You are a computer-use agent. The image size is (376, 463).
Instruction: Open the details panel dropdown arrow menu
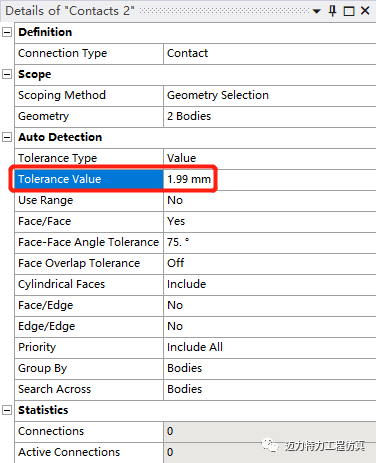click(317, 11)
